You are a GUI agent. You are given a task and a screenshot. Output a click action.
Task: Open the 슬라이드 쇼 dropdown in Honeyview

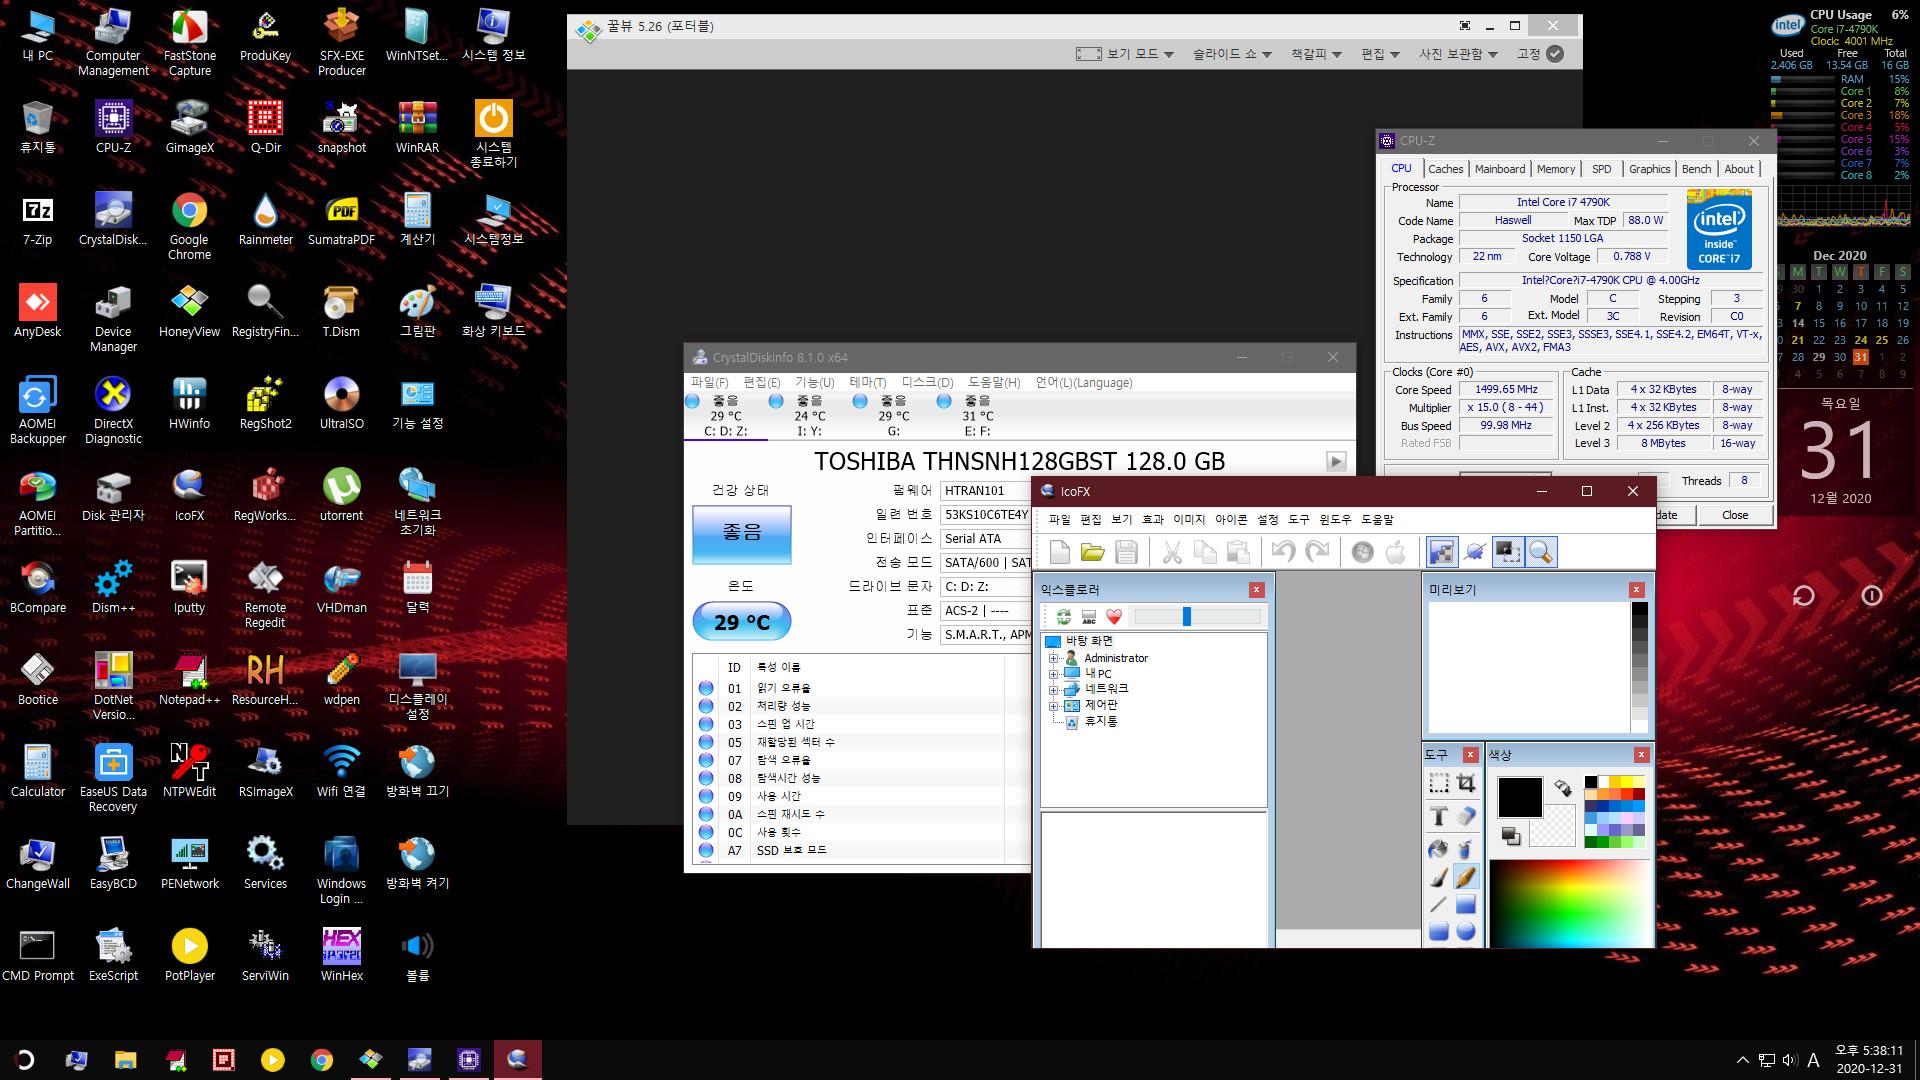[1232, 54]
